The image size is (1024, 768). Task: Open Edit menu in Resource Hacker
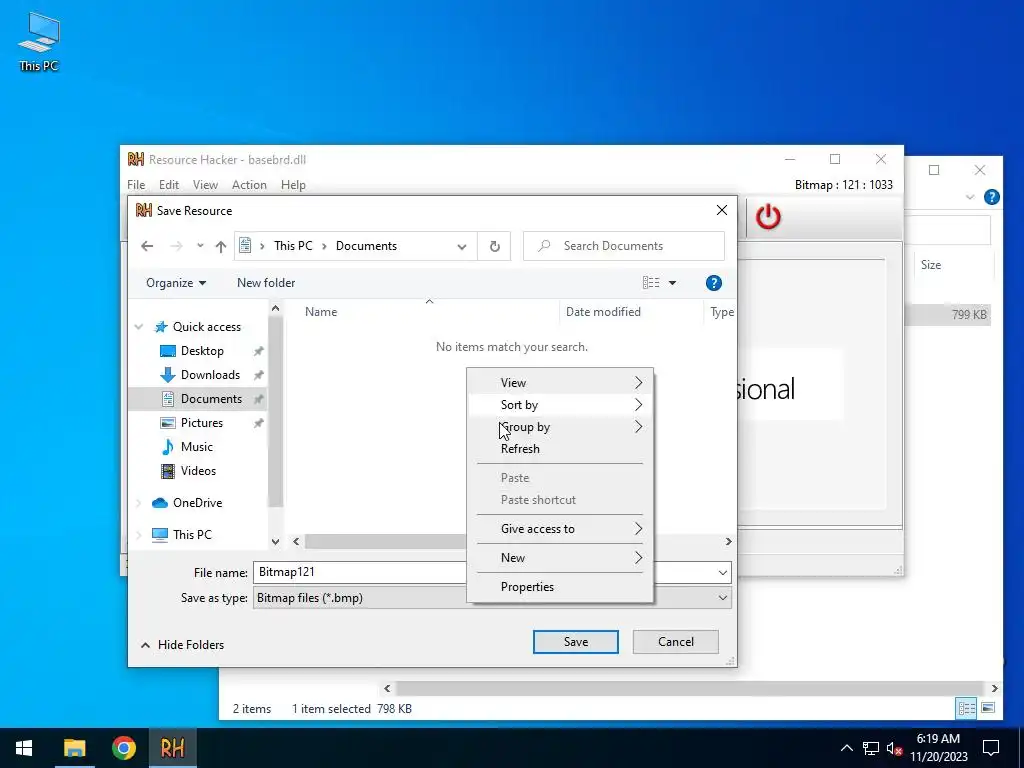[168, 185]
